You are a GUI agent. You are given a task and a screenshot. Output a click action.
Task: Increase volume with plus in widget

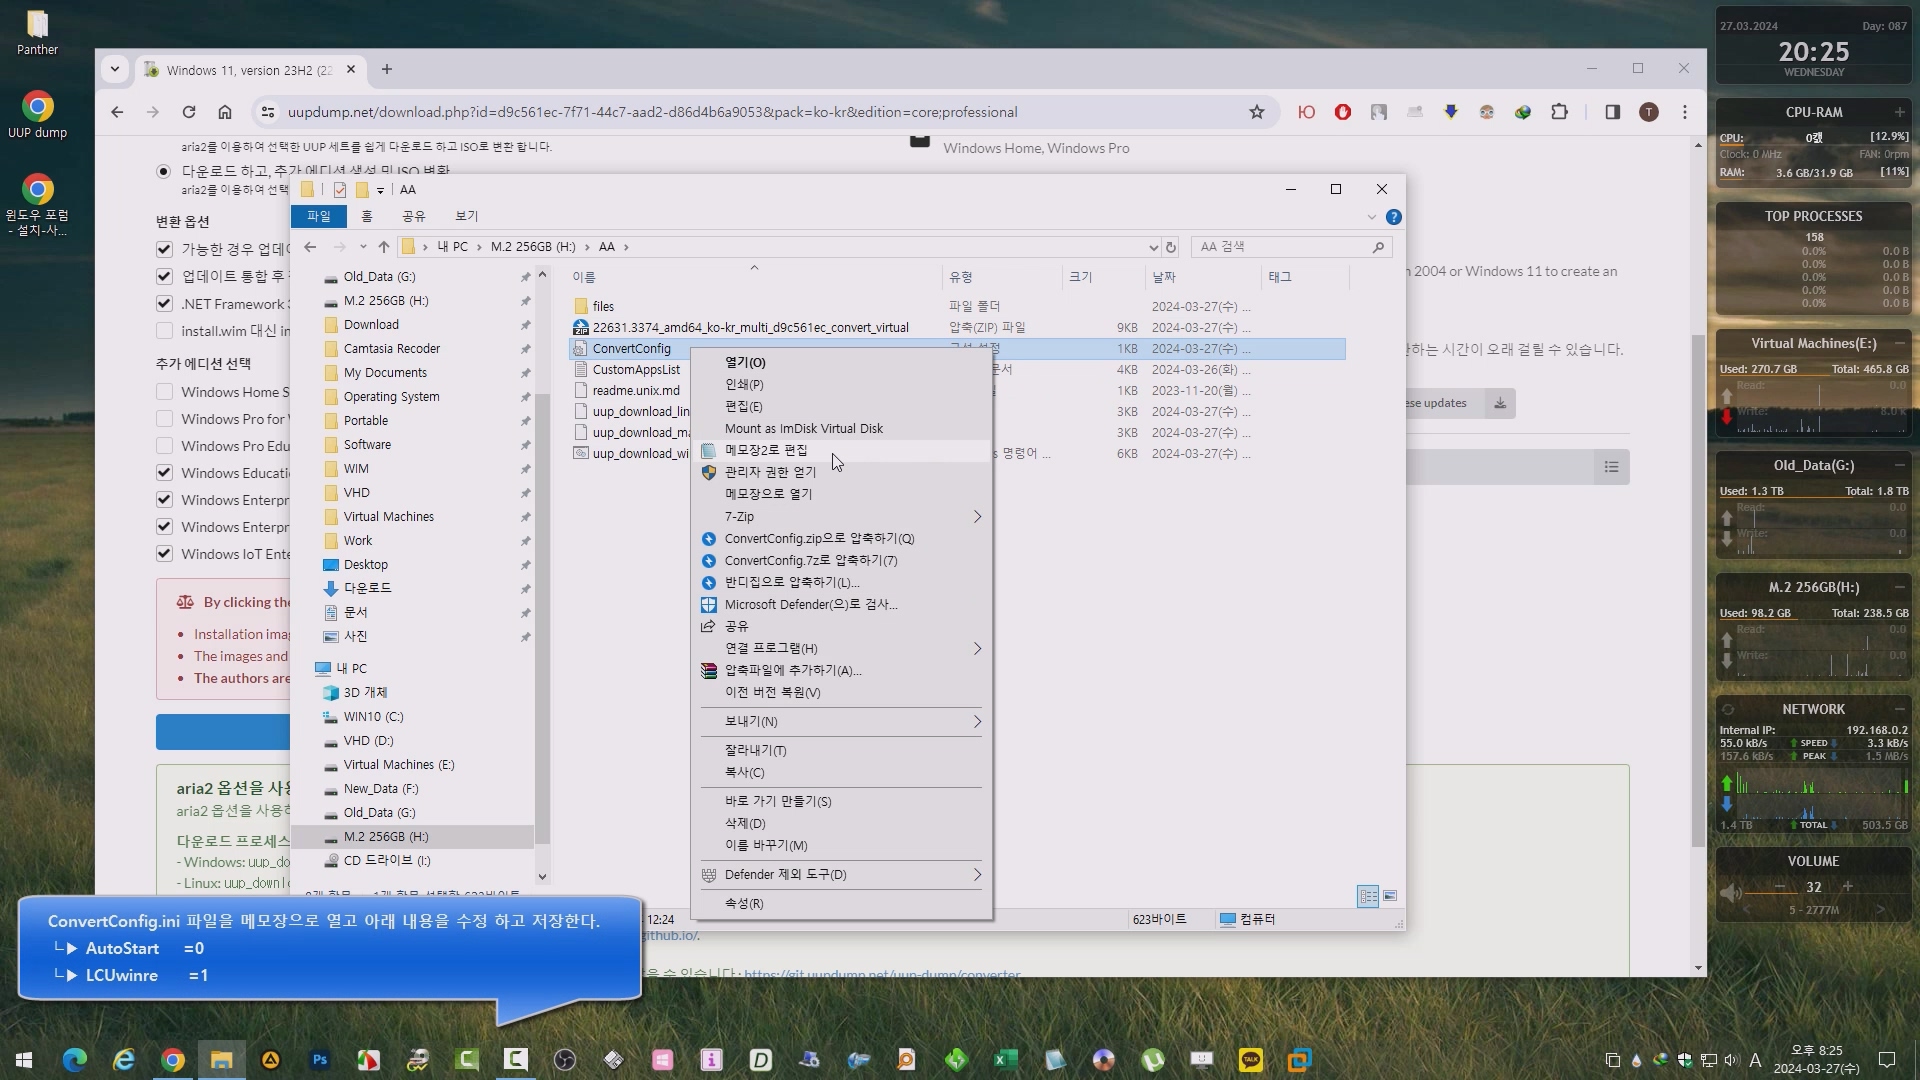[x=1847, y=887]
